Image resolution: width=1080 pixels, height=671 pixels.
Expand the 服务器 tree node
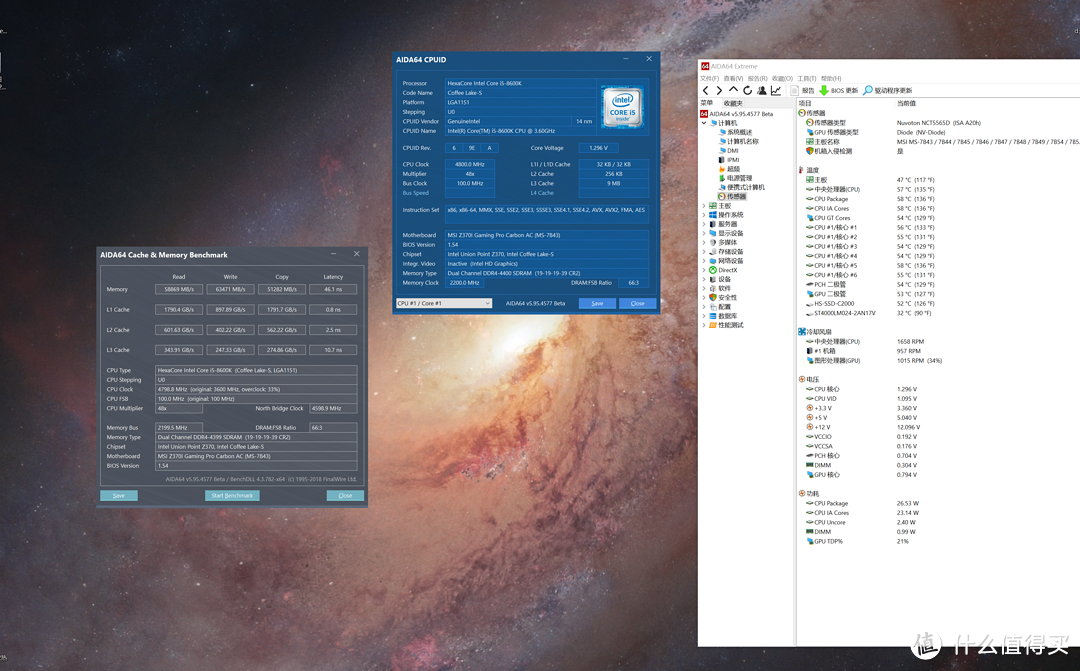click(x=704, y=224)
